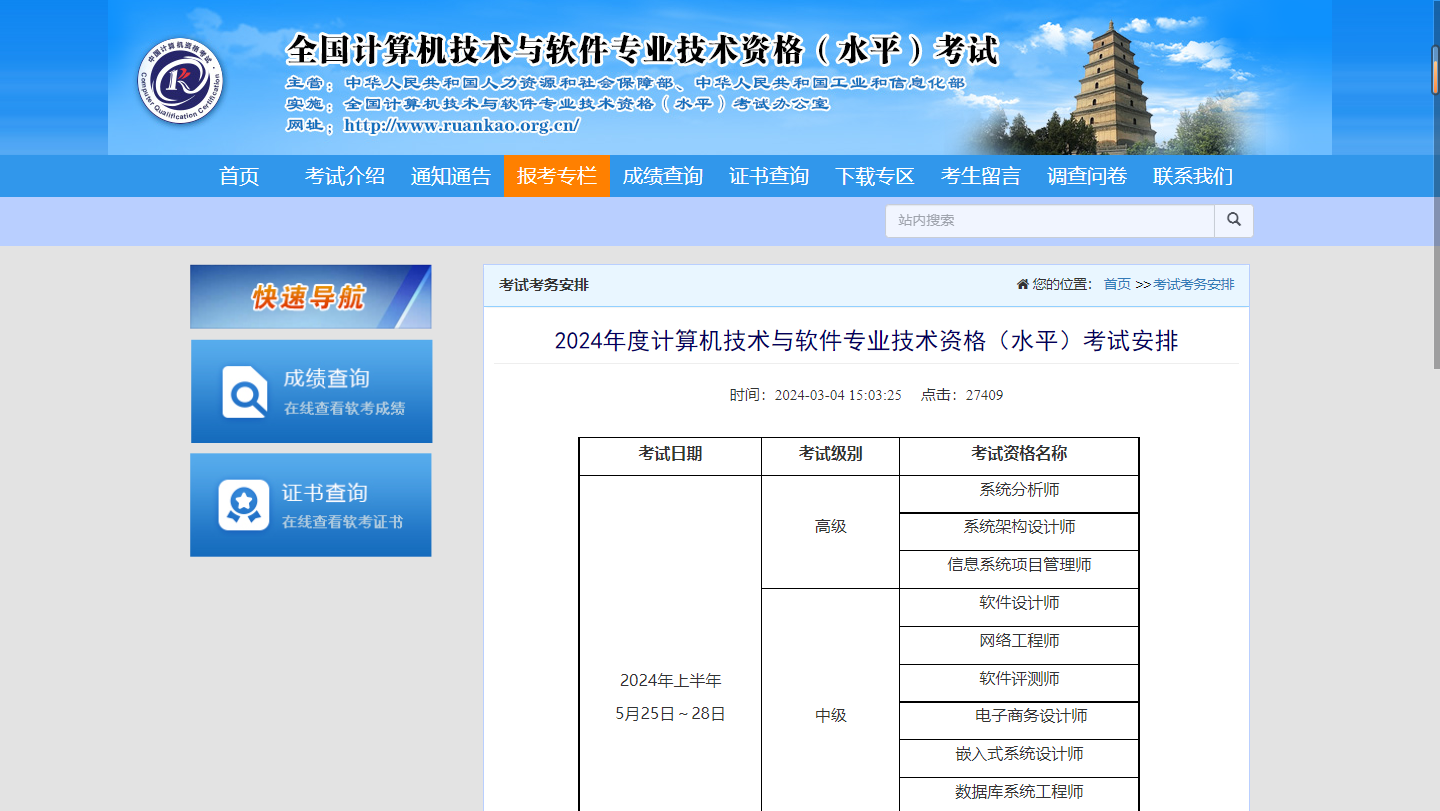
Task: Select the highlighted 报考专栏 tab
Action: coord(556,176)
